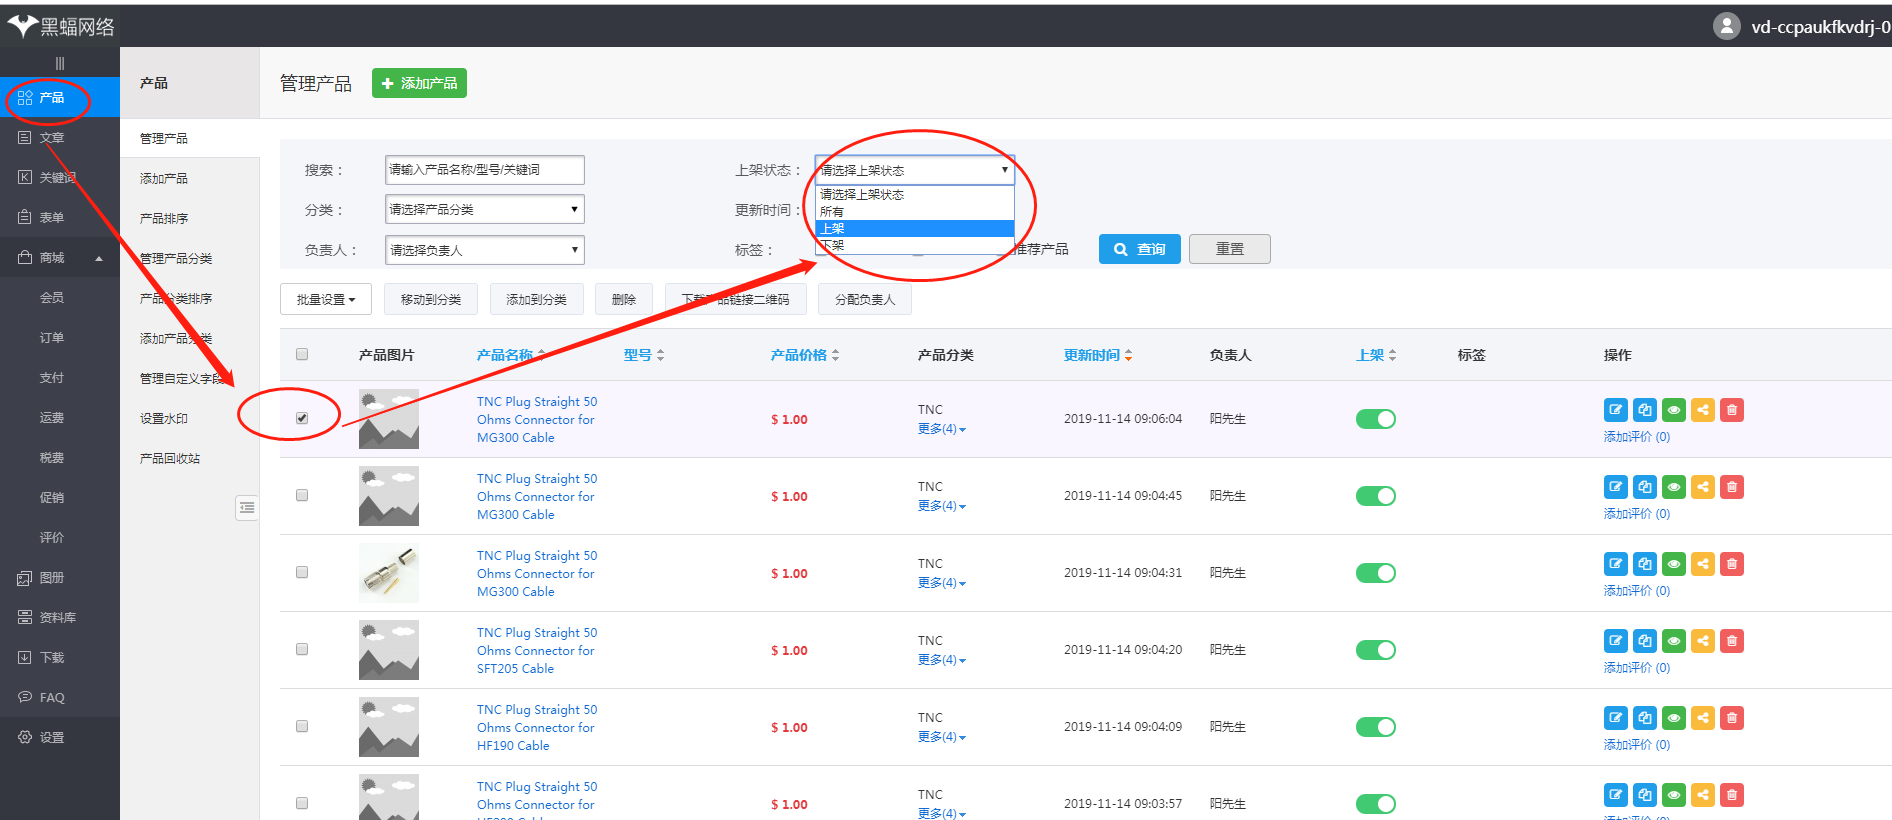
Task: Tick the select-all checkbox in table header
Action: pyautogui.click(x=302, y=354)
